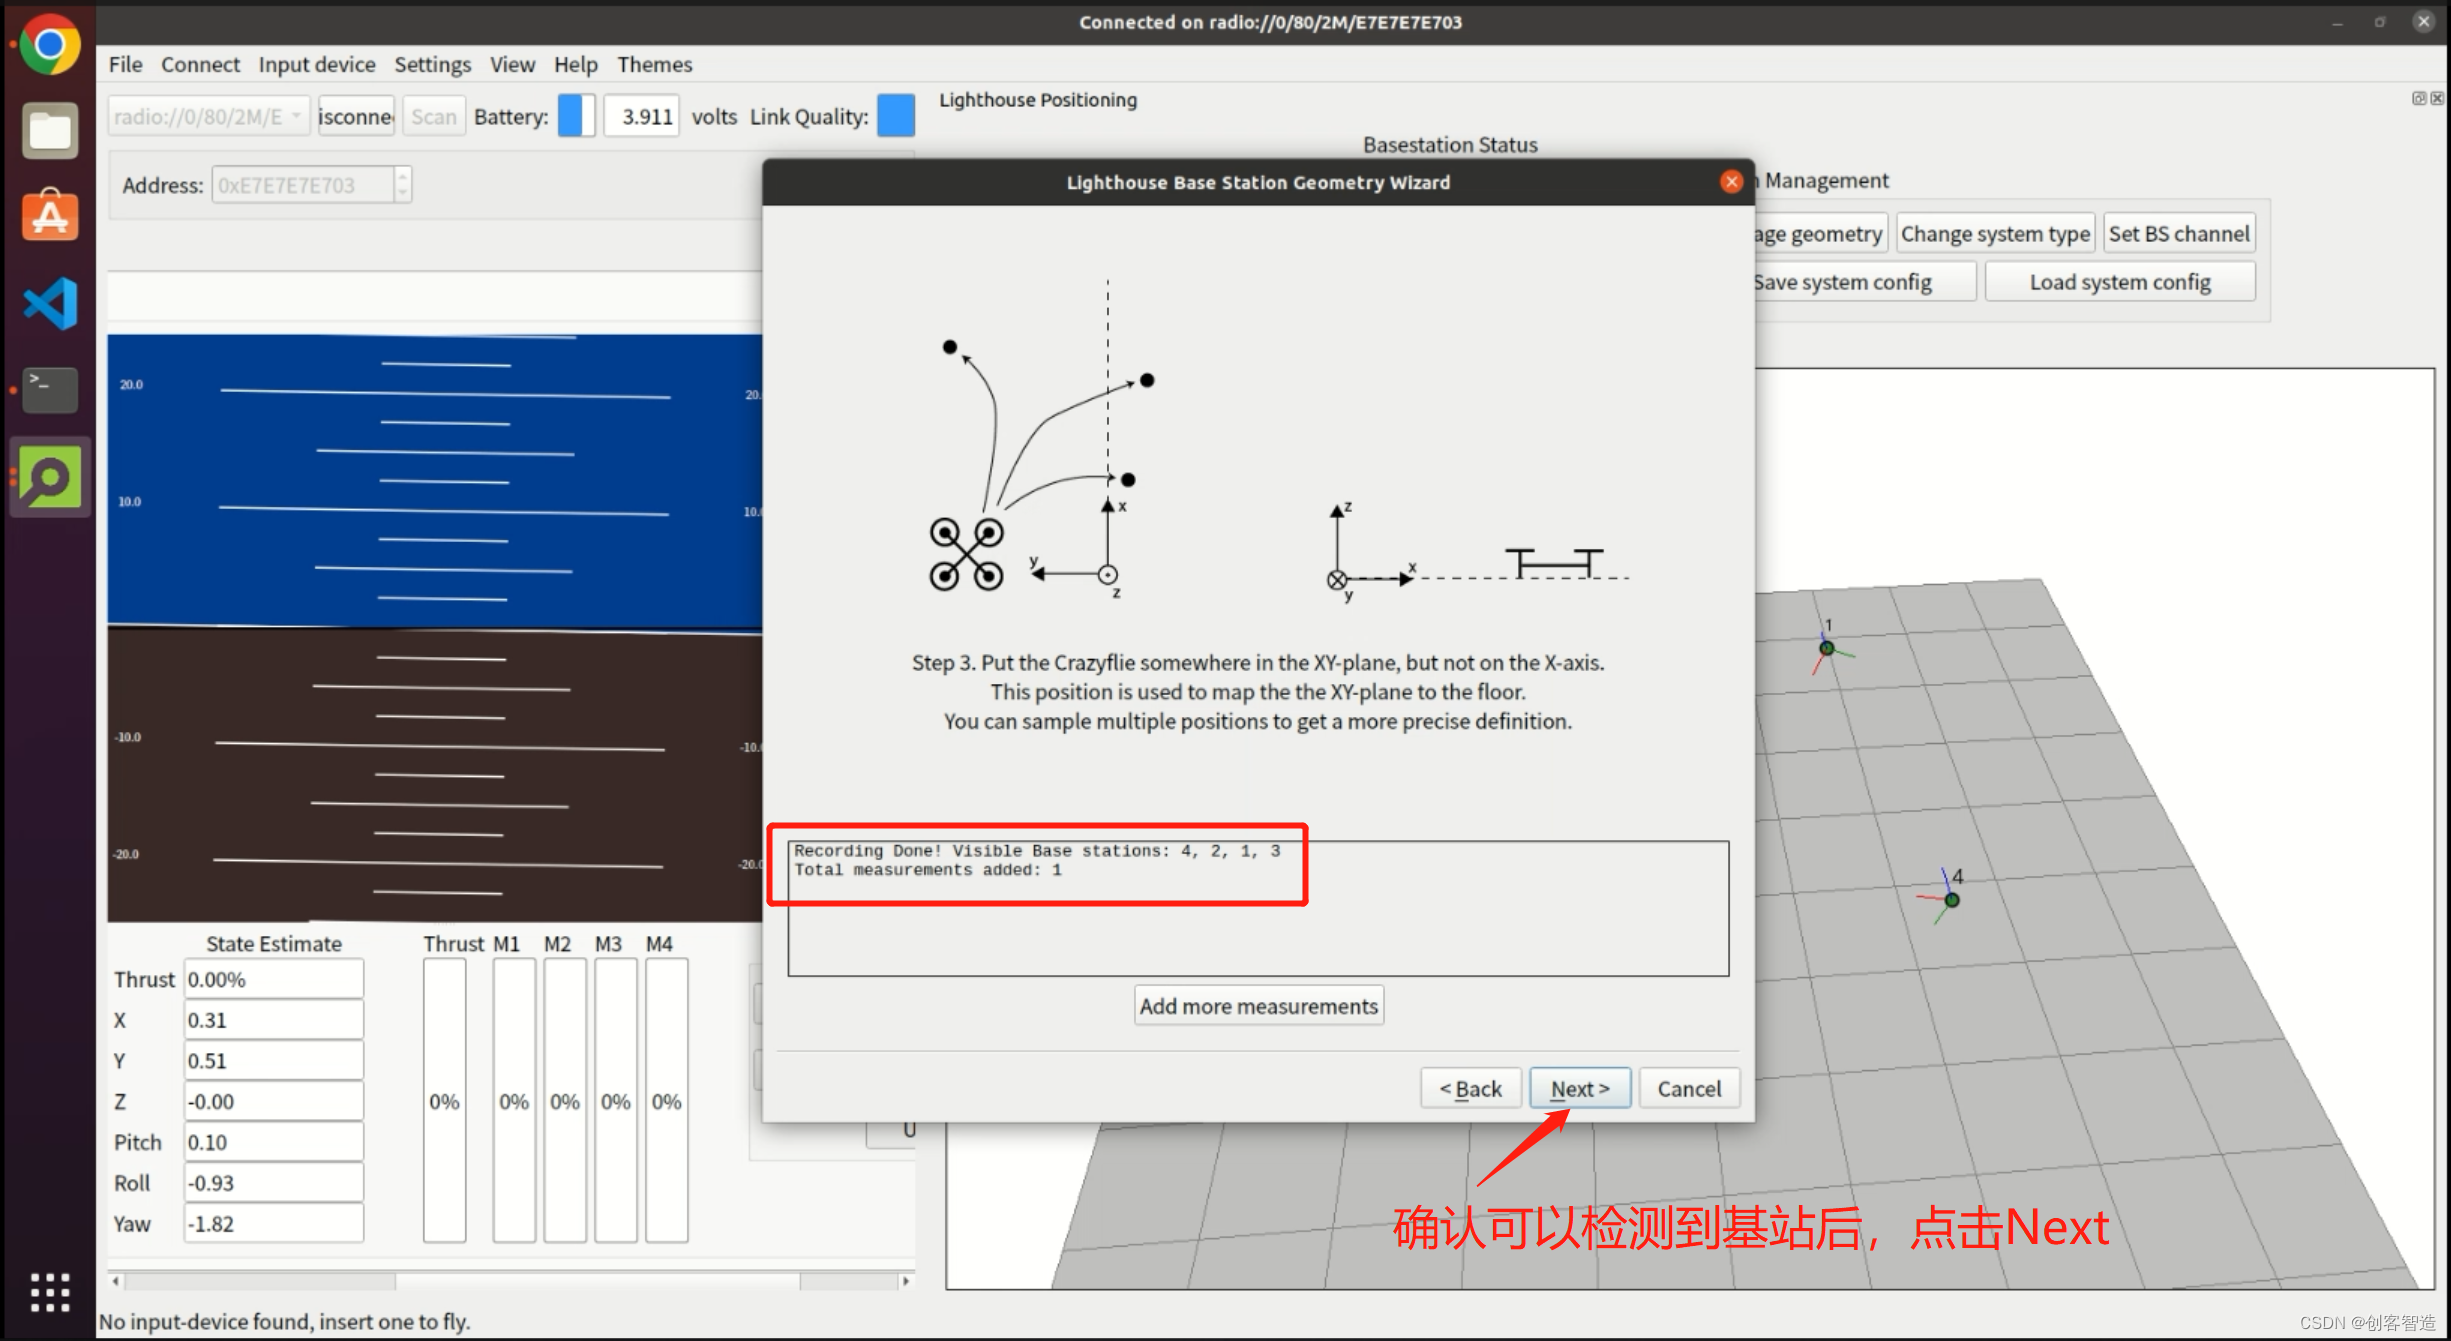Click the blue Battery level bar
The width and height of the screenshot is (2451, 1341).
click(576, 117)
